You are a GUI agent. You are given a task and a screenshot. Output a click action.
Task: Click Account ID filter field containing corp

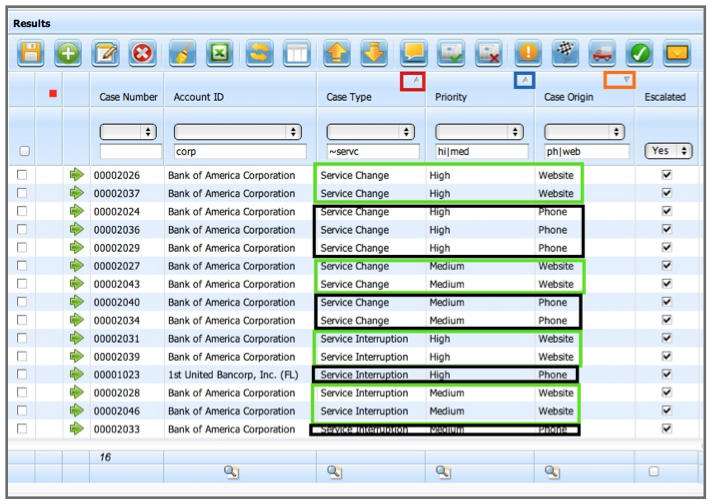pos(240,151)
